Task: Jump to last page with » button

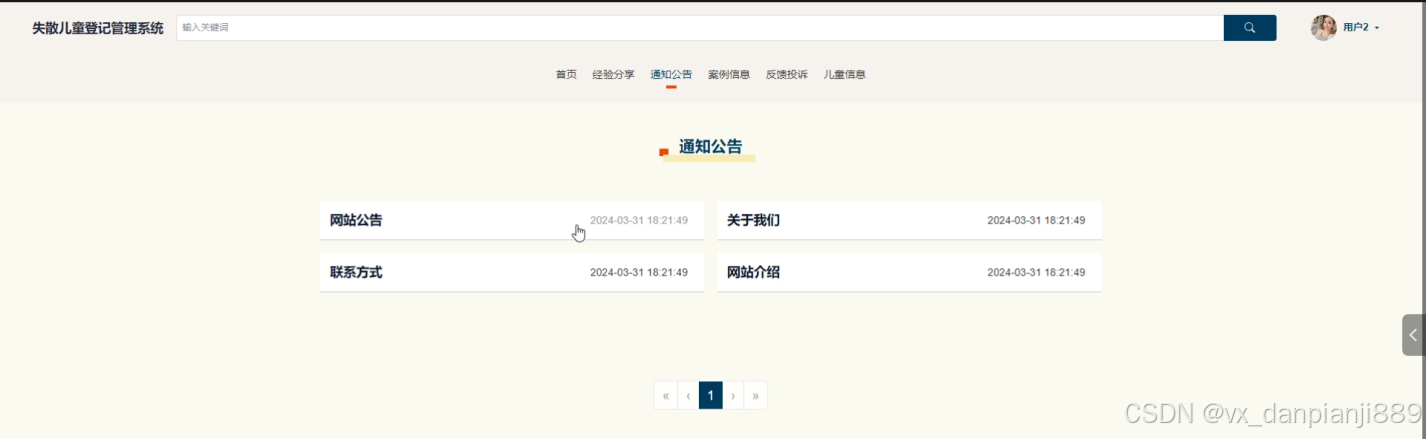Action: pyautogui.click(x=755, y=396)
